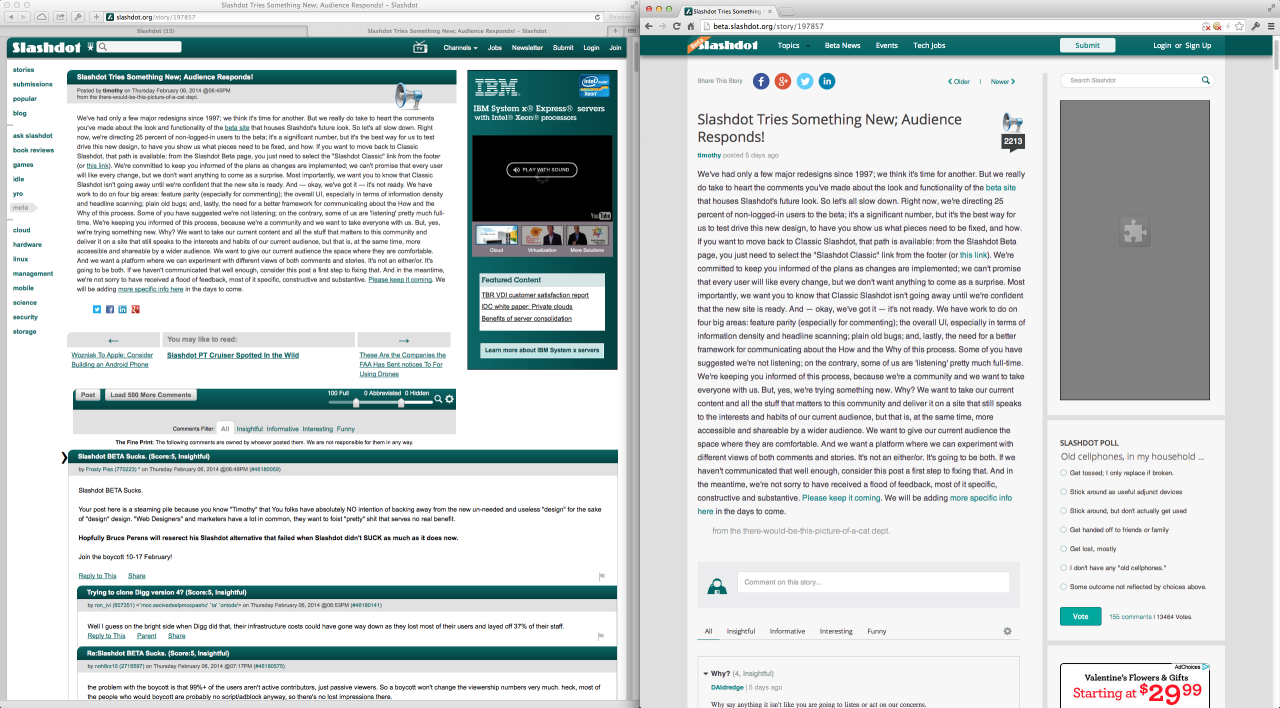Image resolution: width=1280 pixels, height=708 pixels.
Task: Select Funny filter in classic comments
Action: click(346, 428)
